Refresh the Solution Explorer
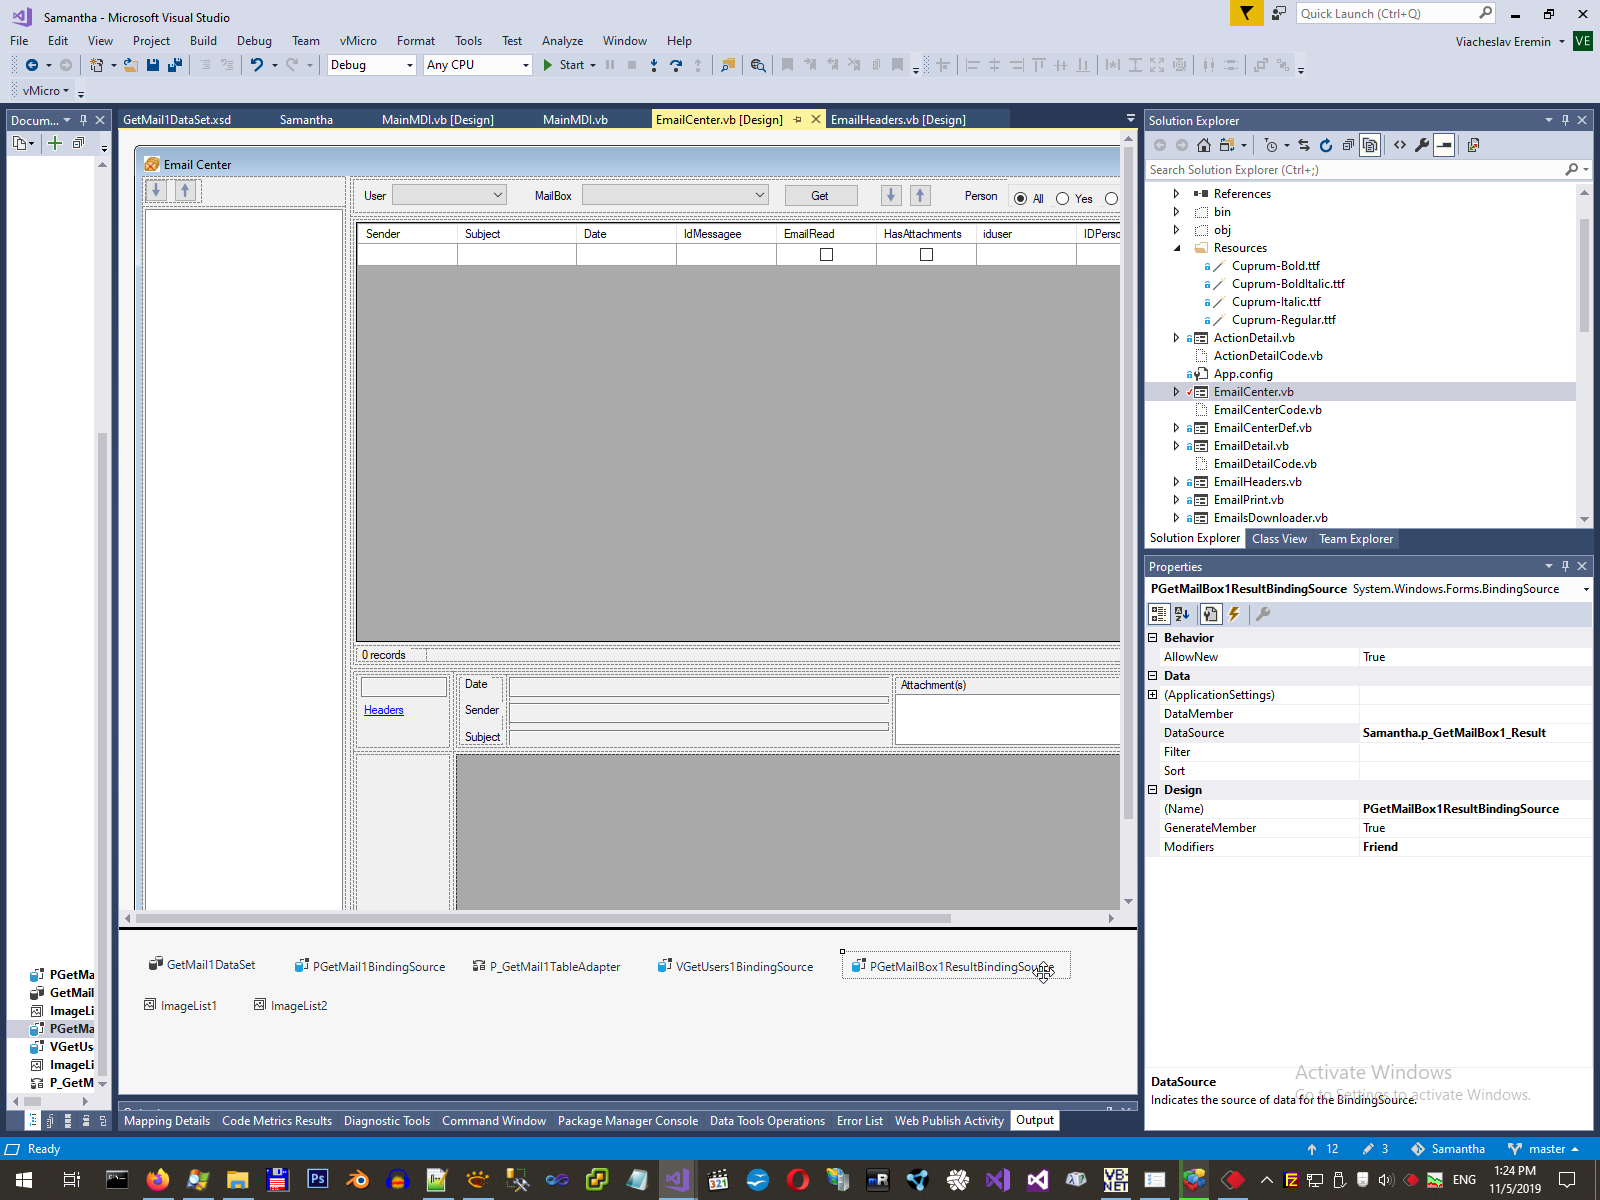 click(1326, 145)
